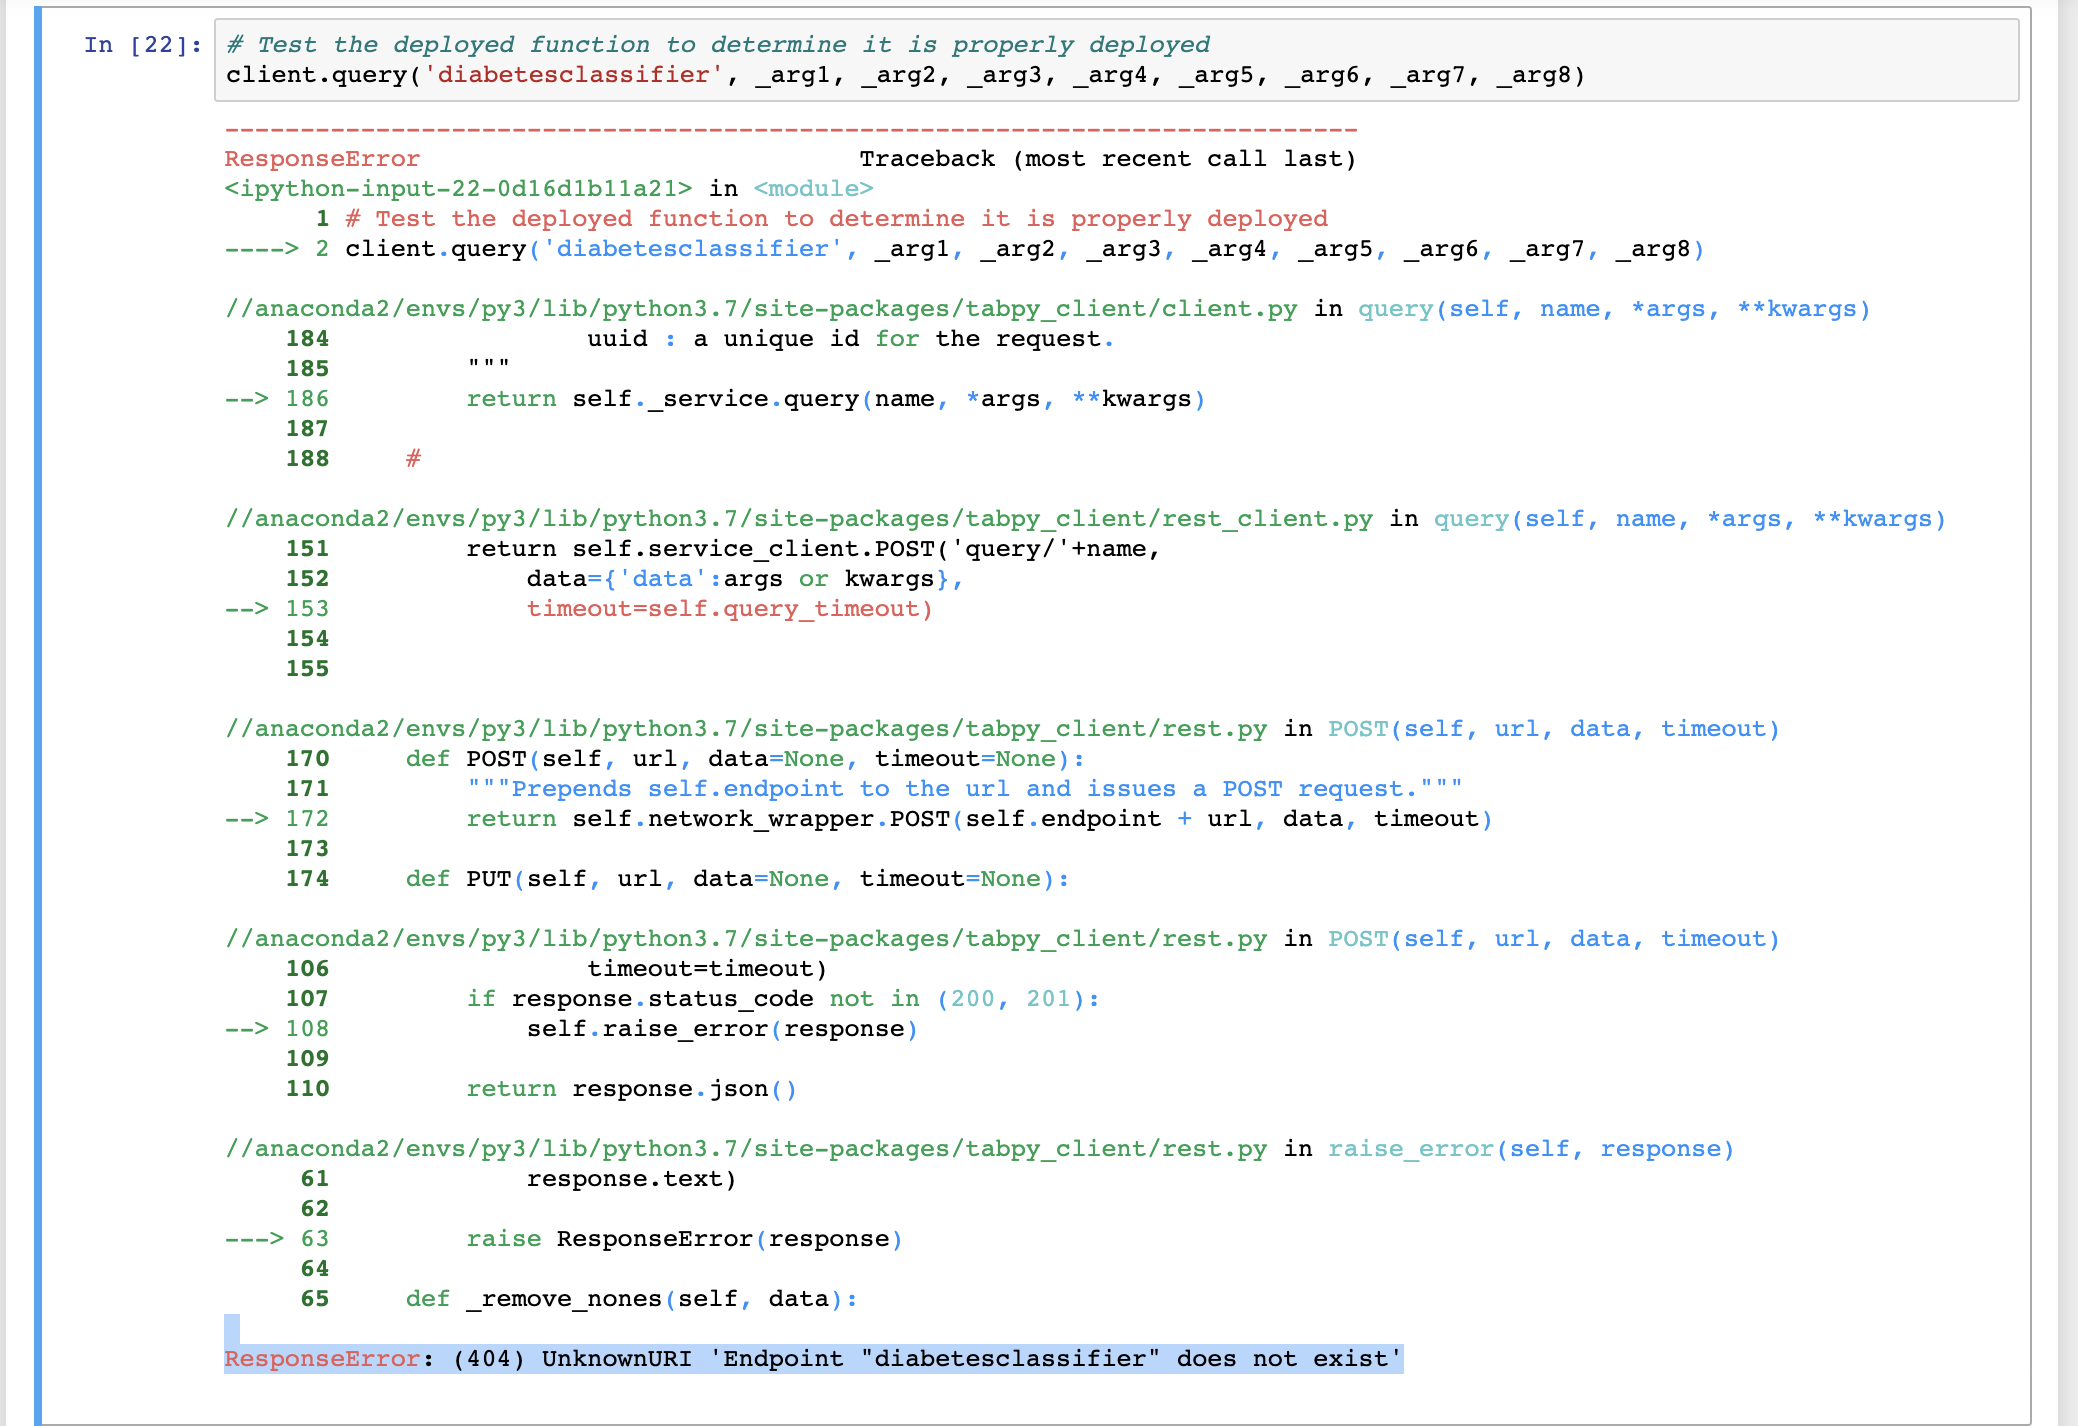Click the 'diabetesclassifier' string in the input cell
This screenshot has height=1426, width=2078.
[x=573, y=75]
